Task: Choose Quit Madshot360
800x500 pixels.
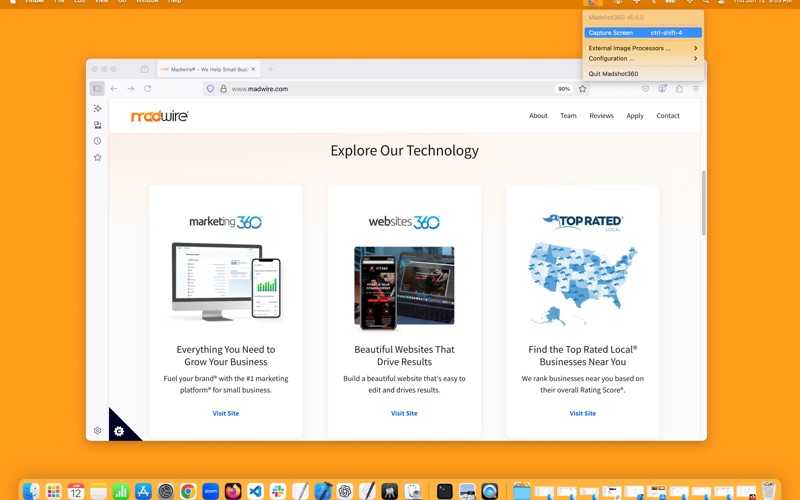Action: click(x=643, y=73)
